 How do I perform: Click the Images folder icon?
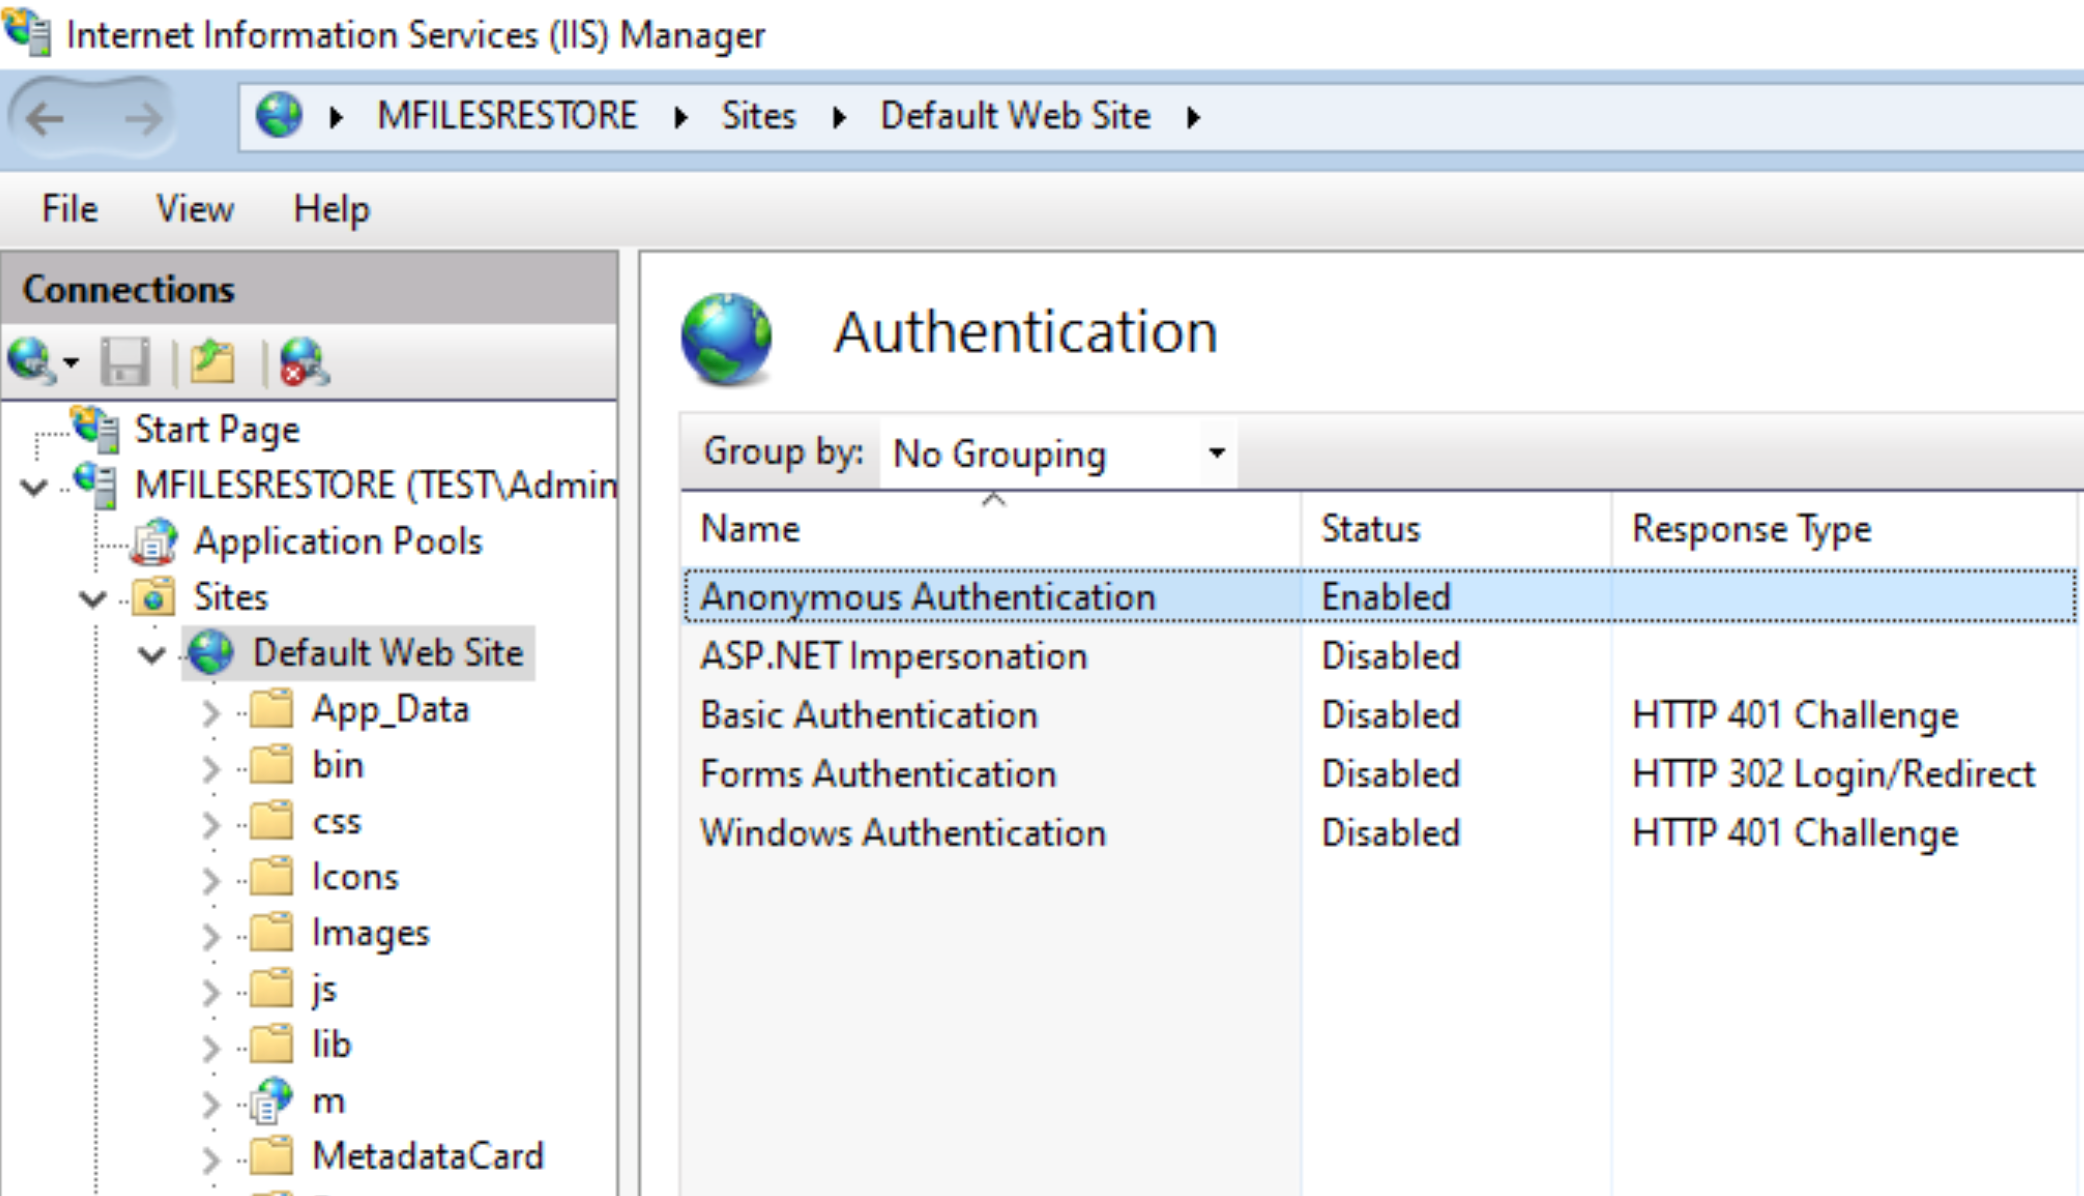tap(271, 932)
